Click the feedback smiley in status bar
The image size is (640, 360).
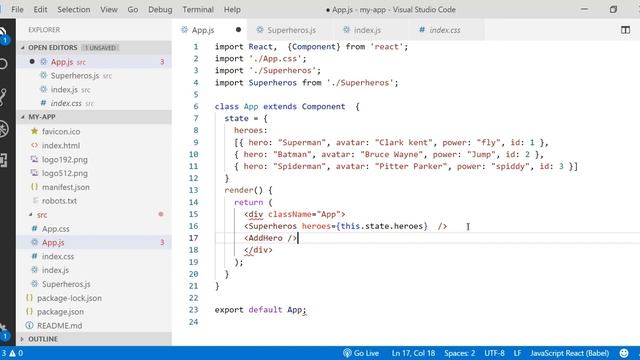click(x=624, y=353)
